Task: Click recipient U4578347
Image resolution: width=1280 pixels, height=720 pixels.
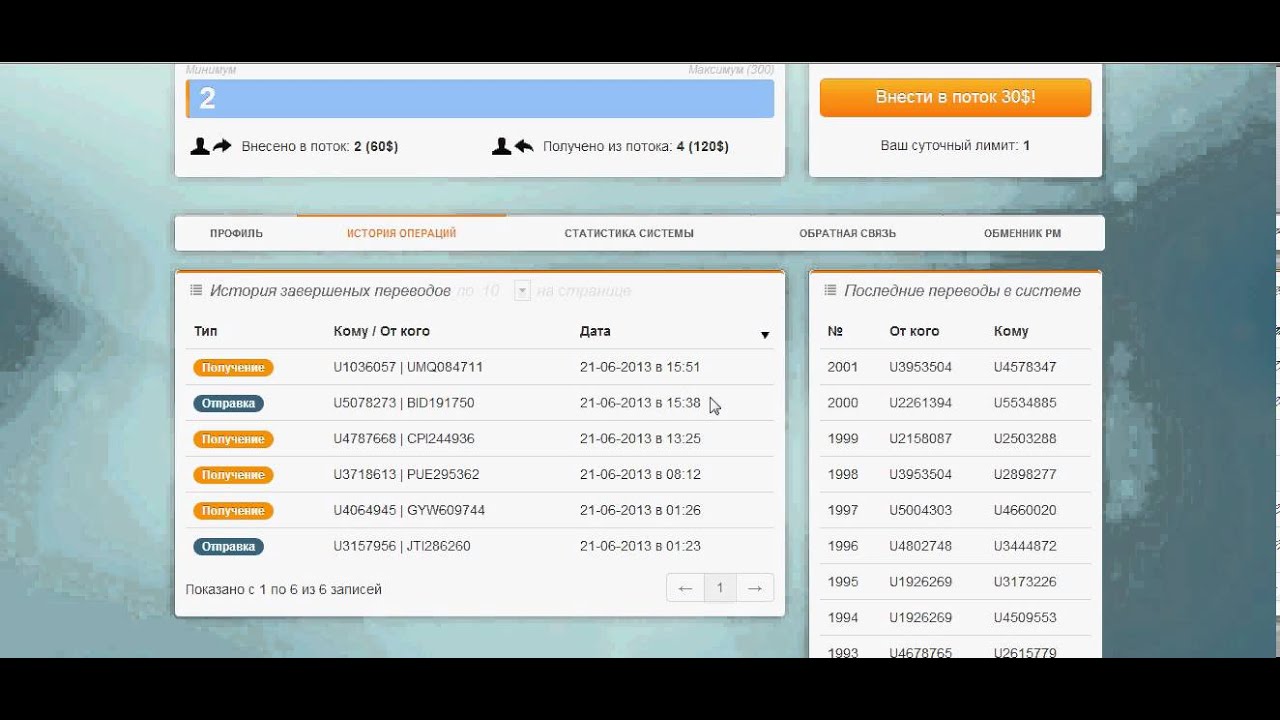Action: (1025, 367)
